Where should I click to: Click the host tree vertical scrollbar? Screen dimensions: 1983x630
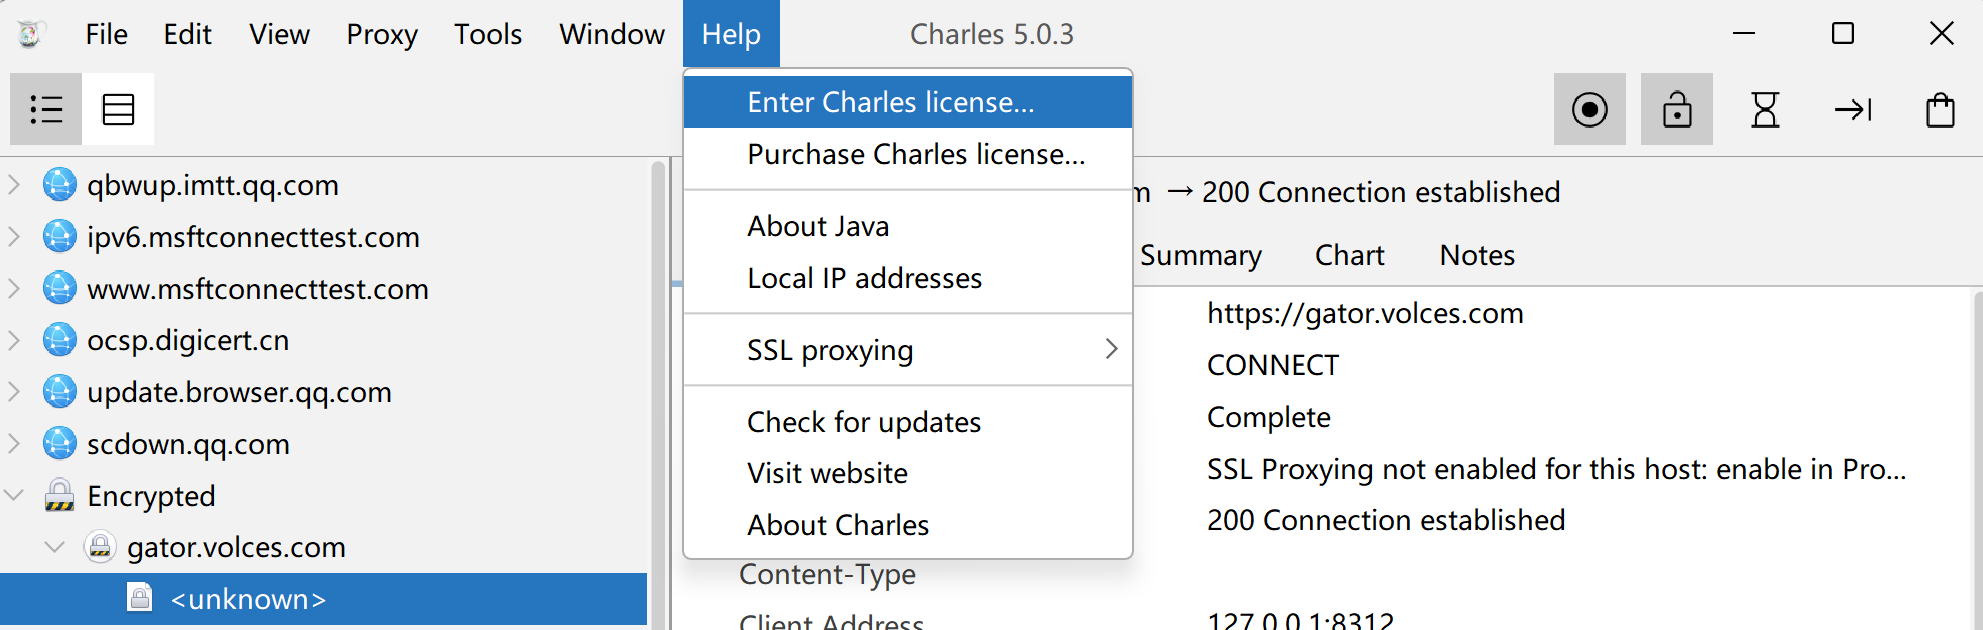[x=658, y=394]
